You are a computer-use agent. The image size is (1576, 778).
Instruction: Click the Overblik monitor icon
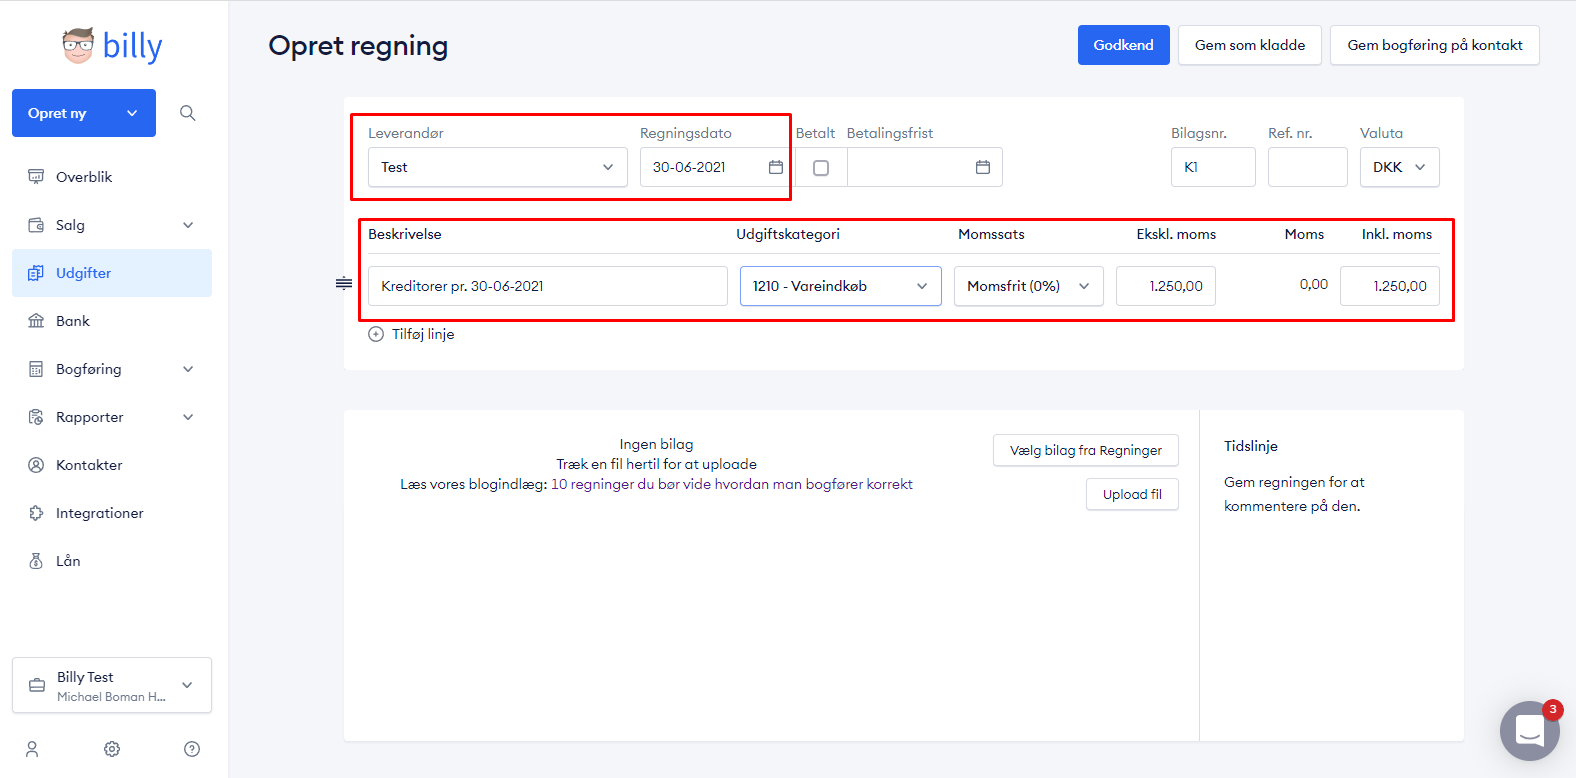coord(36,177)
